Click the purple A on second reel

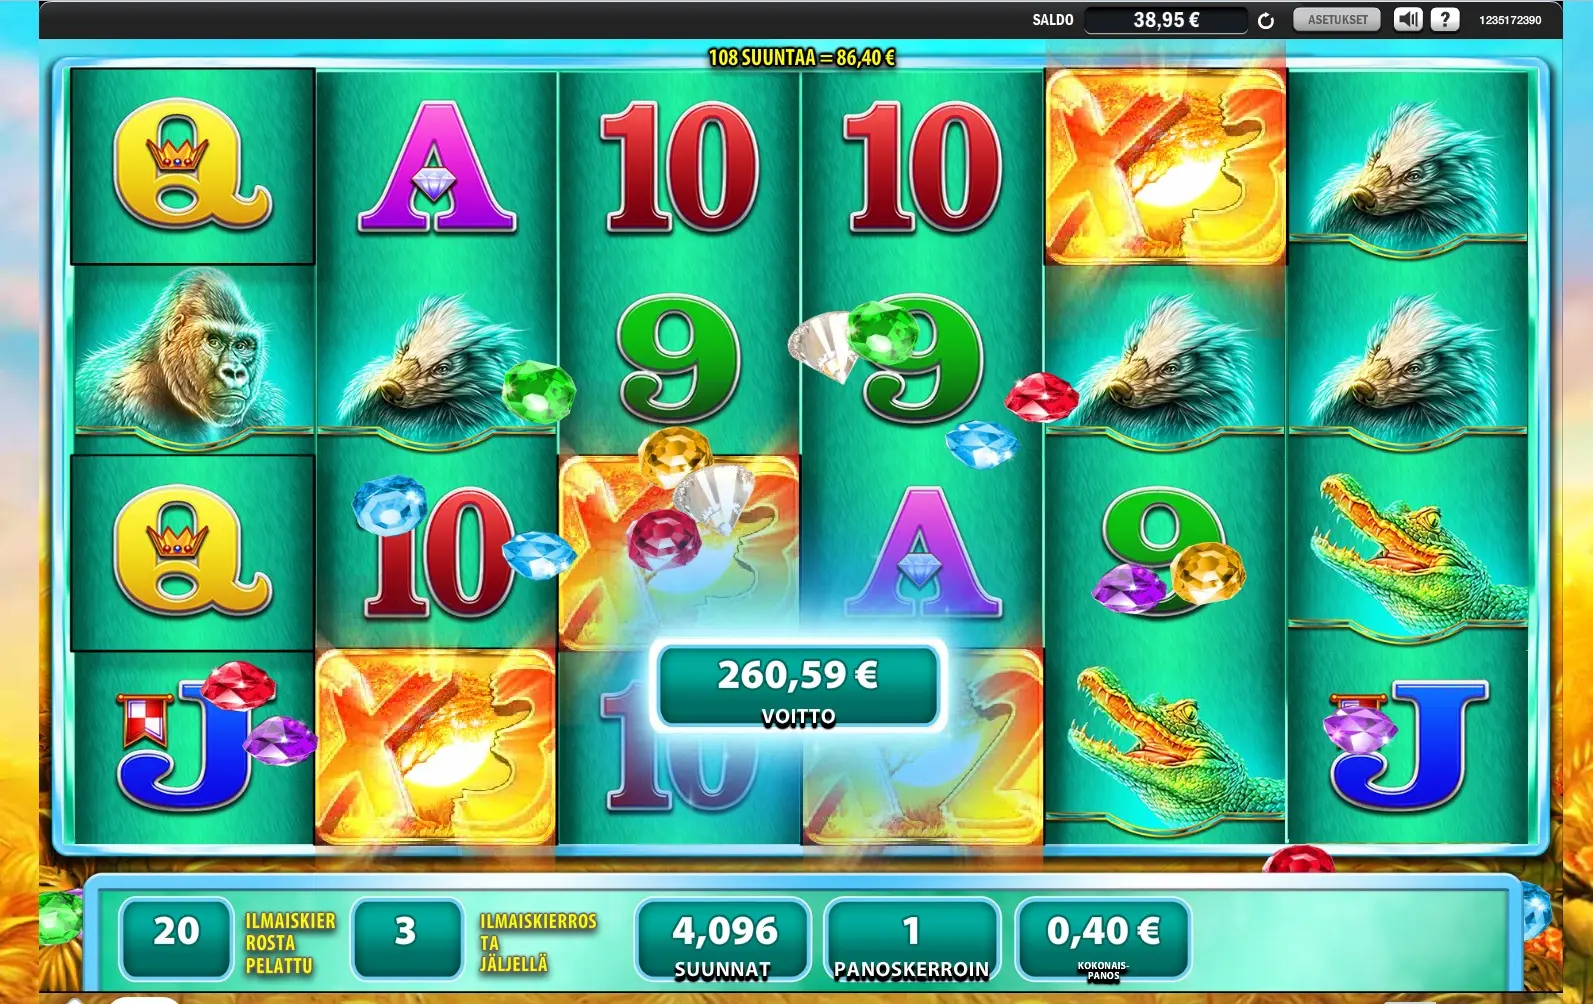[x=437, y=167]
